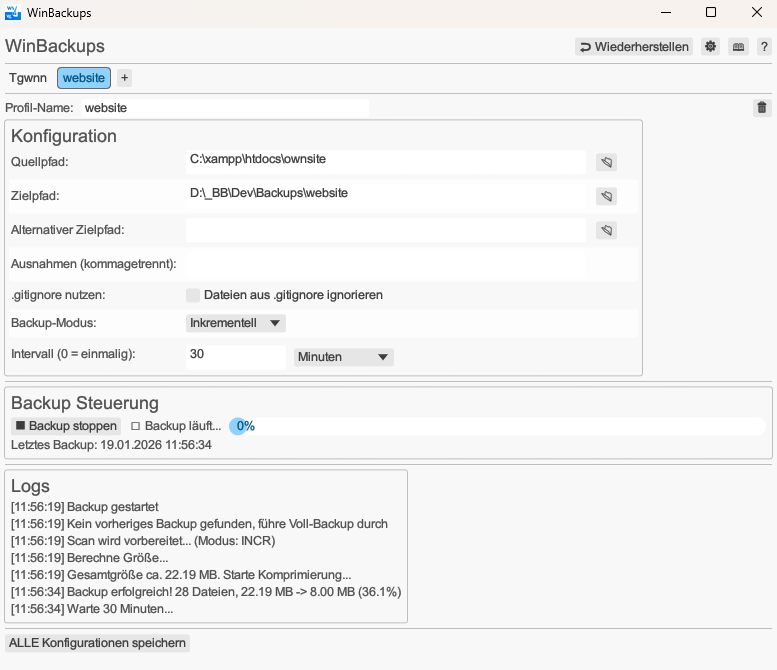The width and height of the screenshot is (777, 670).
Task: Focus the empty Alternativer Zielpfad field
Action: (x=386, y=230)
